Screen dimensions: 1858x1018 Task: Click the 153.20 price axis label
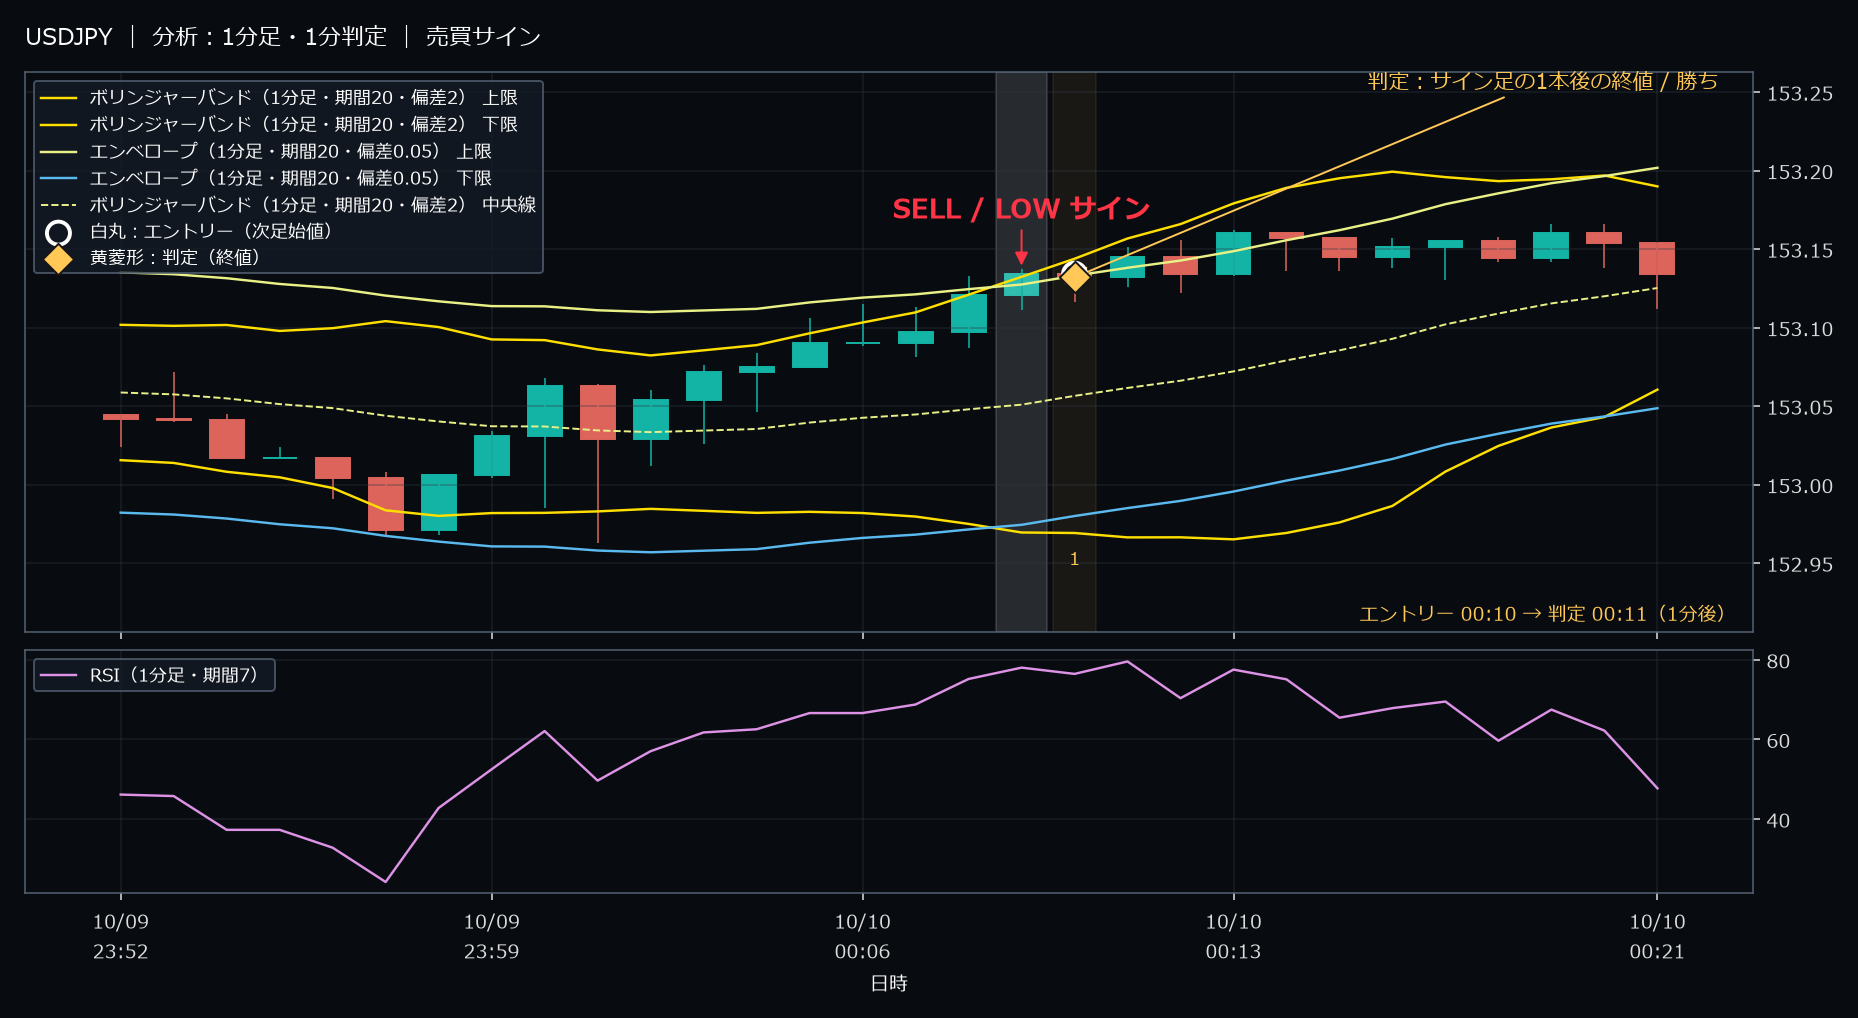point(1800,172)
